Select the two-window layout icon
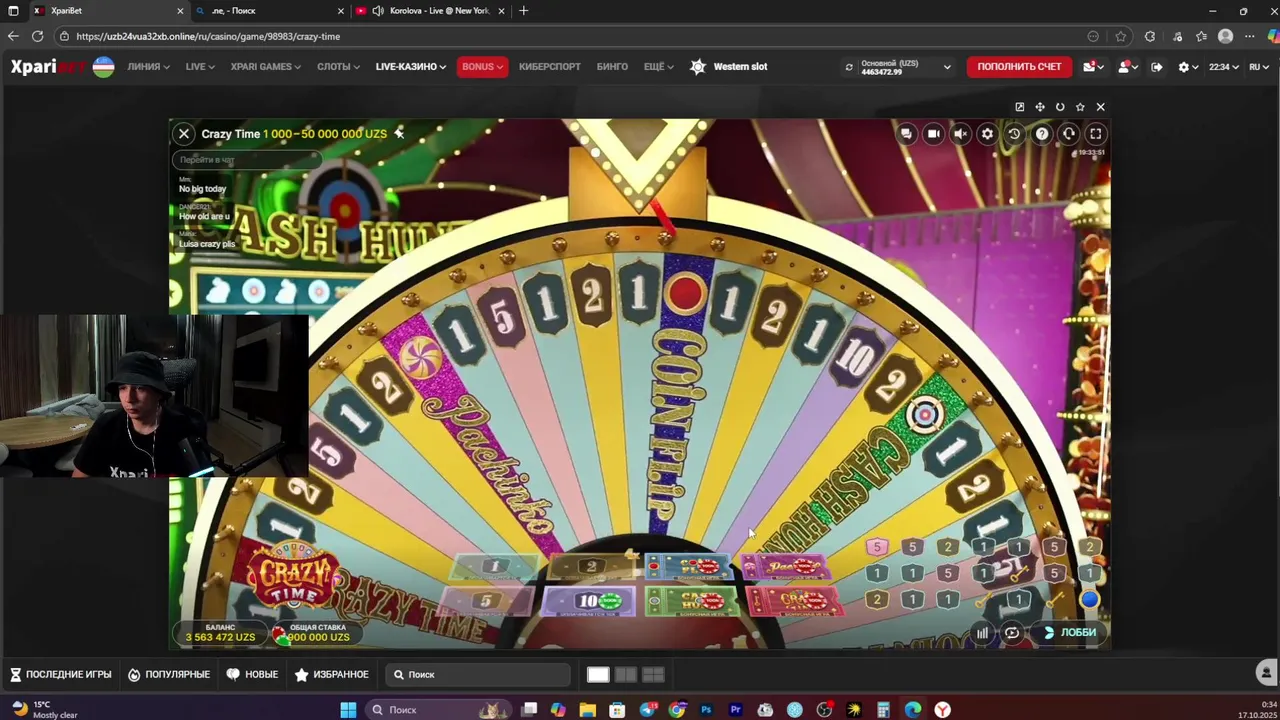This screenshot has width=1280, height=720. (x=625, y=675)
